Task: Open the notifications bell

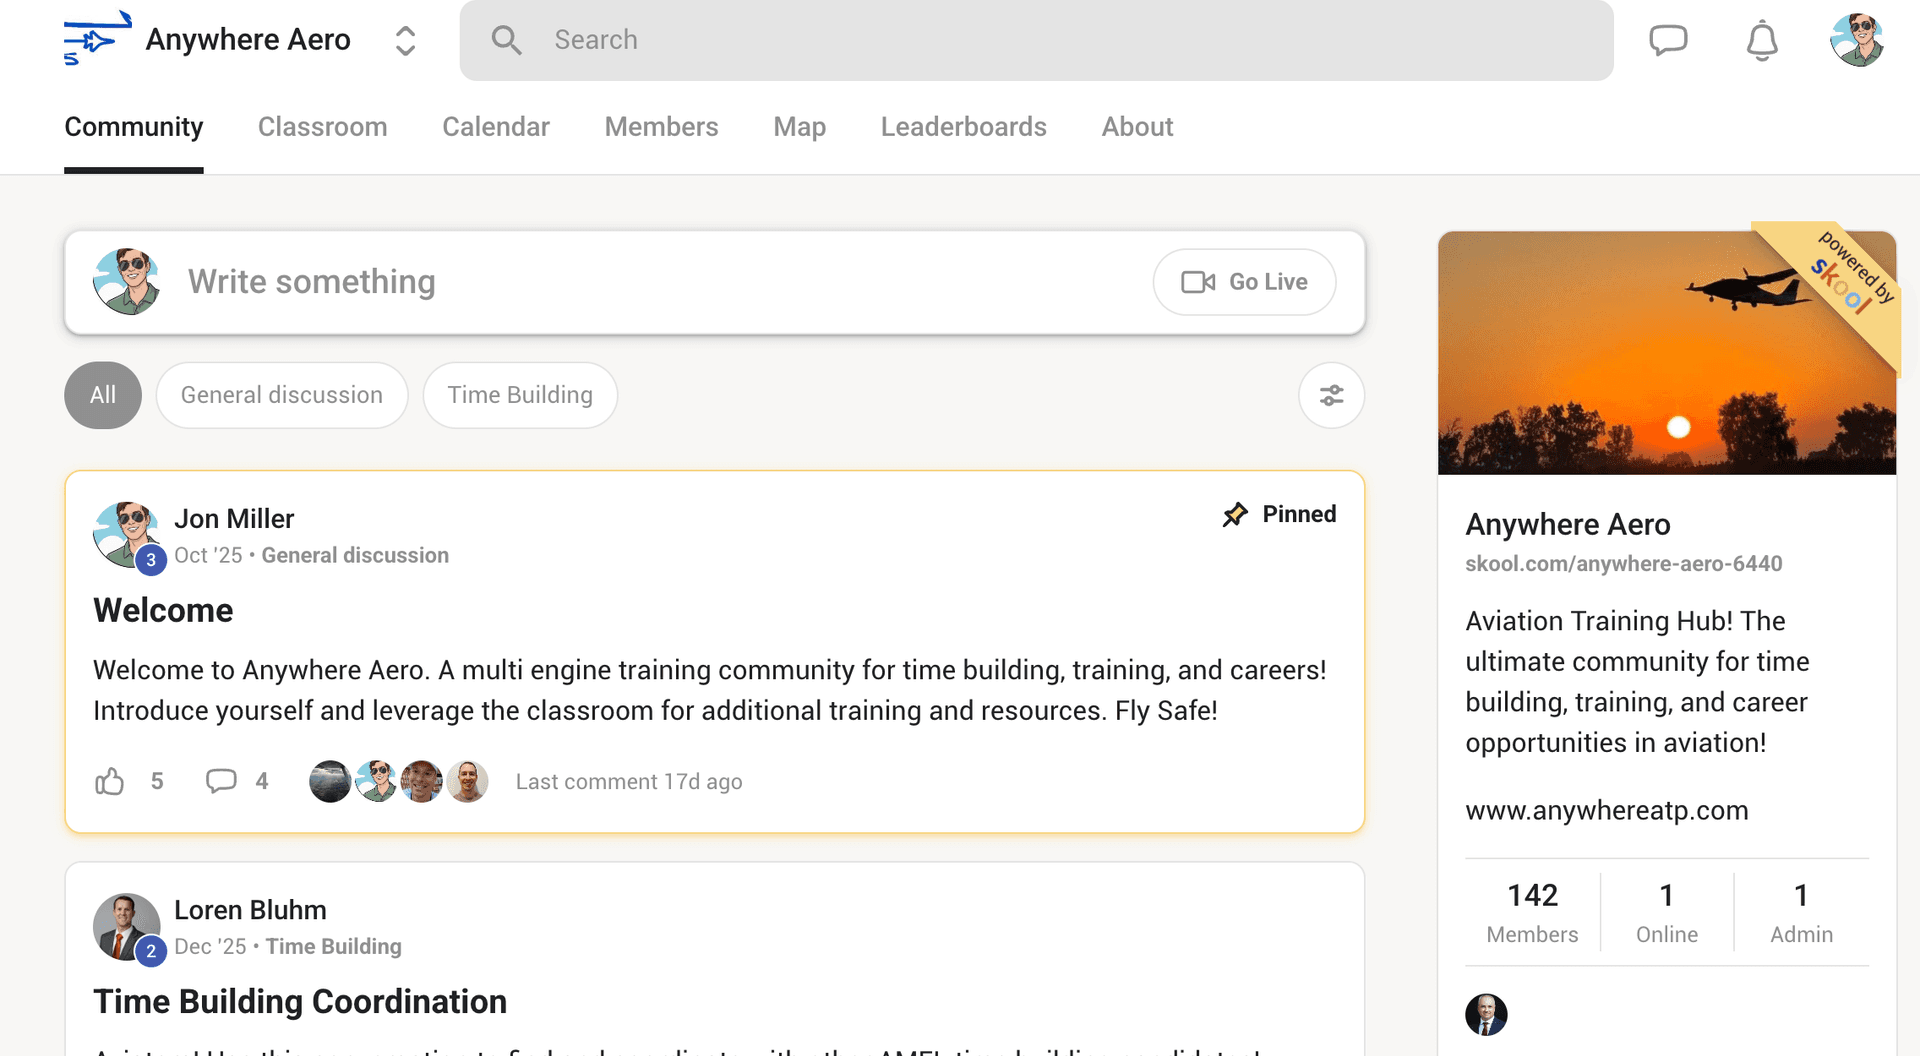Action: pyautogui.click(x=1761, y=40)
